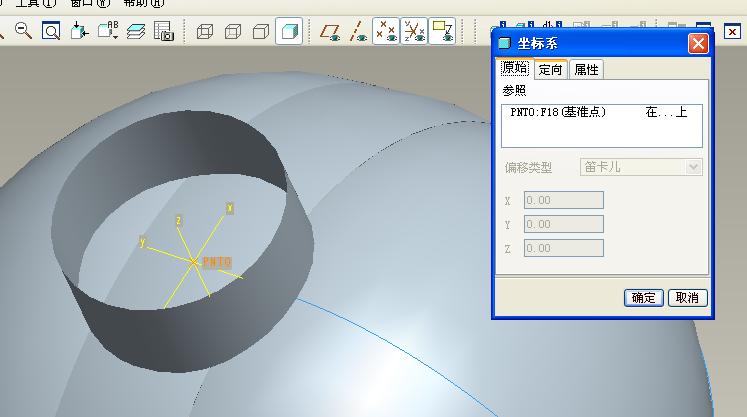Screen dimensions: 747x417
Task: Click the close-window toolbar icon
Action: click(x=732, y=32)
